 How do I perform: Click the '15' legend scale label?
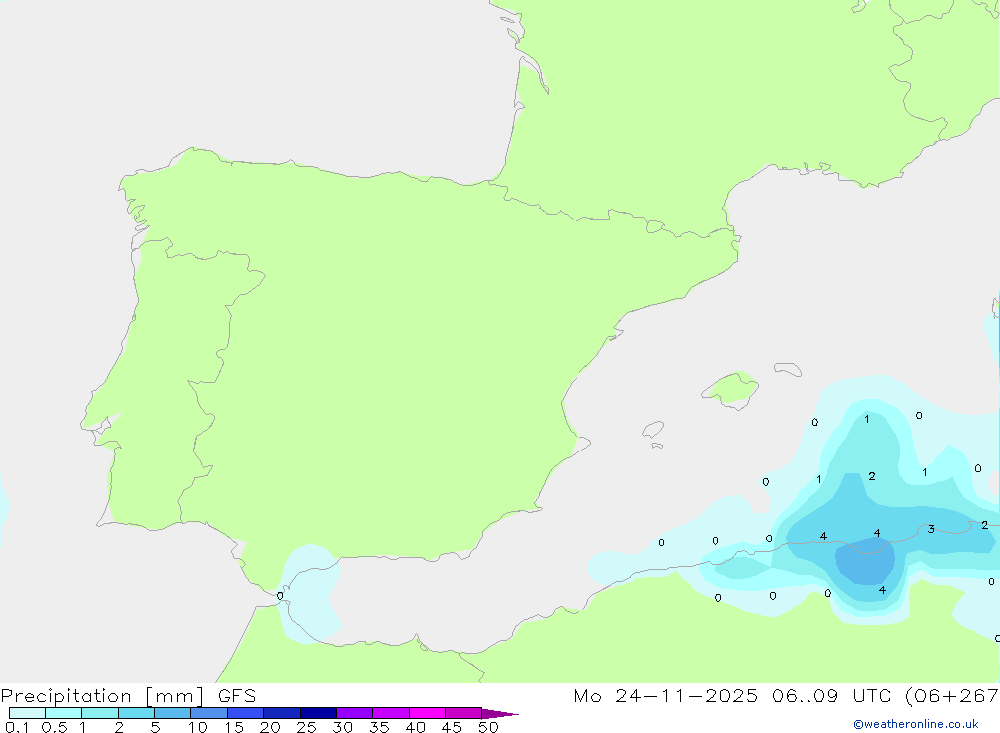pos(234,727)
